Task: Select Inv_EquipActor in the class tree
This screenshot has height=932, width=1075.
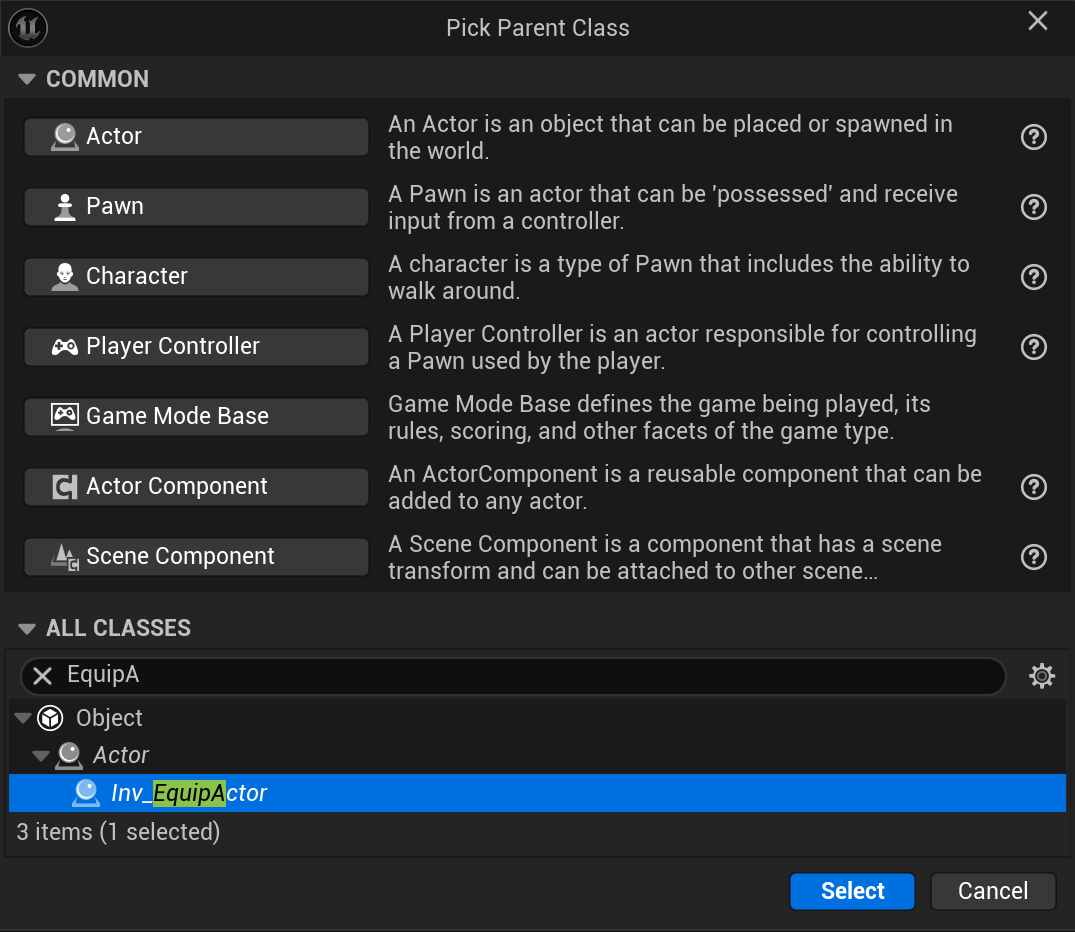Action: pos(189,793)
